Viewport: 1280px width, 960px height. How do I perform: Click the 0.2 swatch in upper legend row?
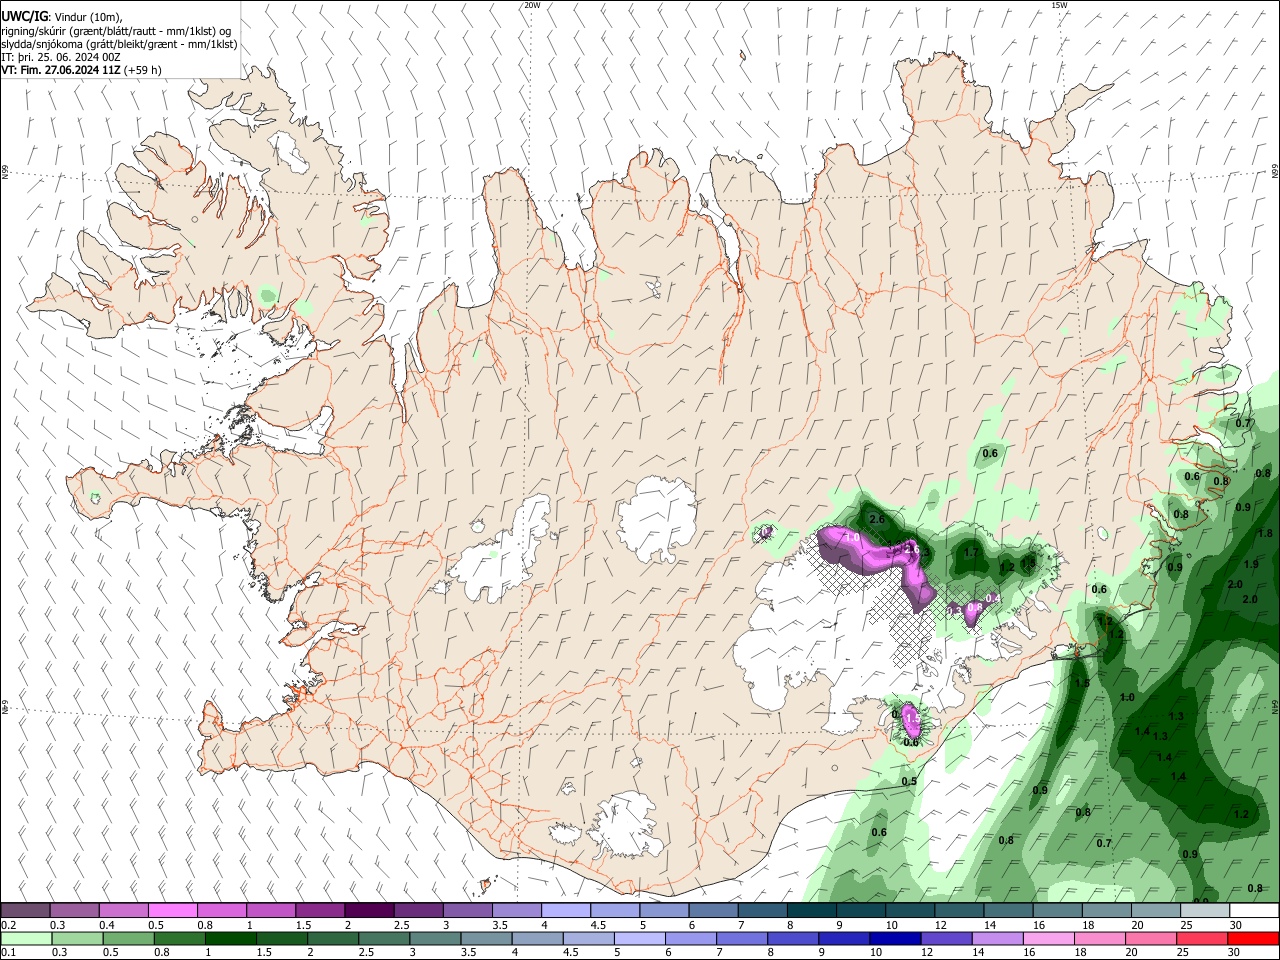[25, 910]
